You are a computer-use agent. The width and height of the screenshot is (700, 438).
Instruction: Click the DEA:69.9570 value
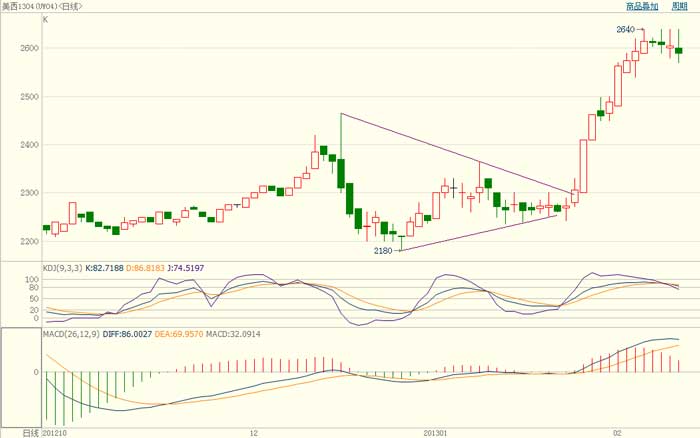(179, 334)
